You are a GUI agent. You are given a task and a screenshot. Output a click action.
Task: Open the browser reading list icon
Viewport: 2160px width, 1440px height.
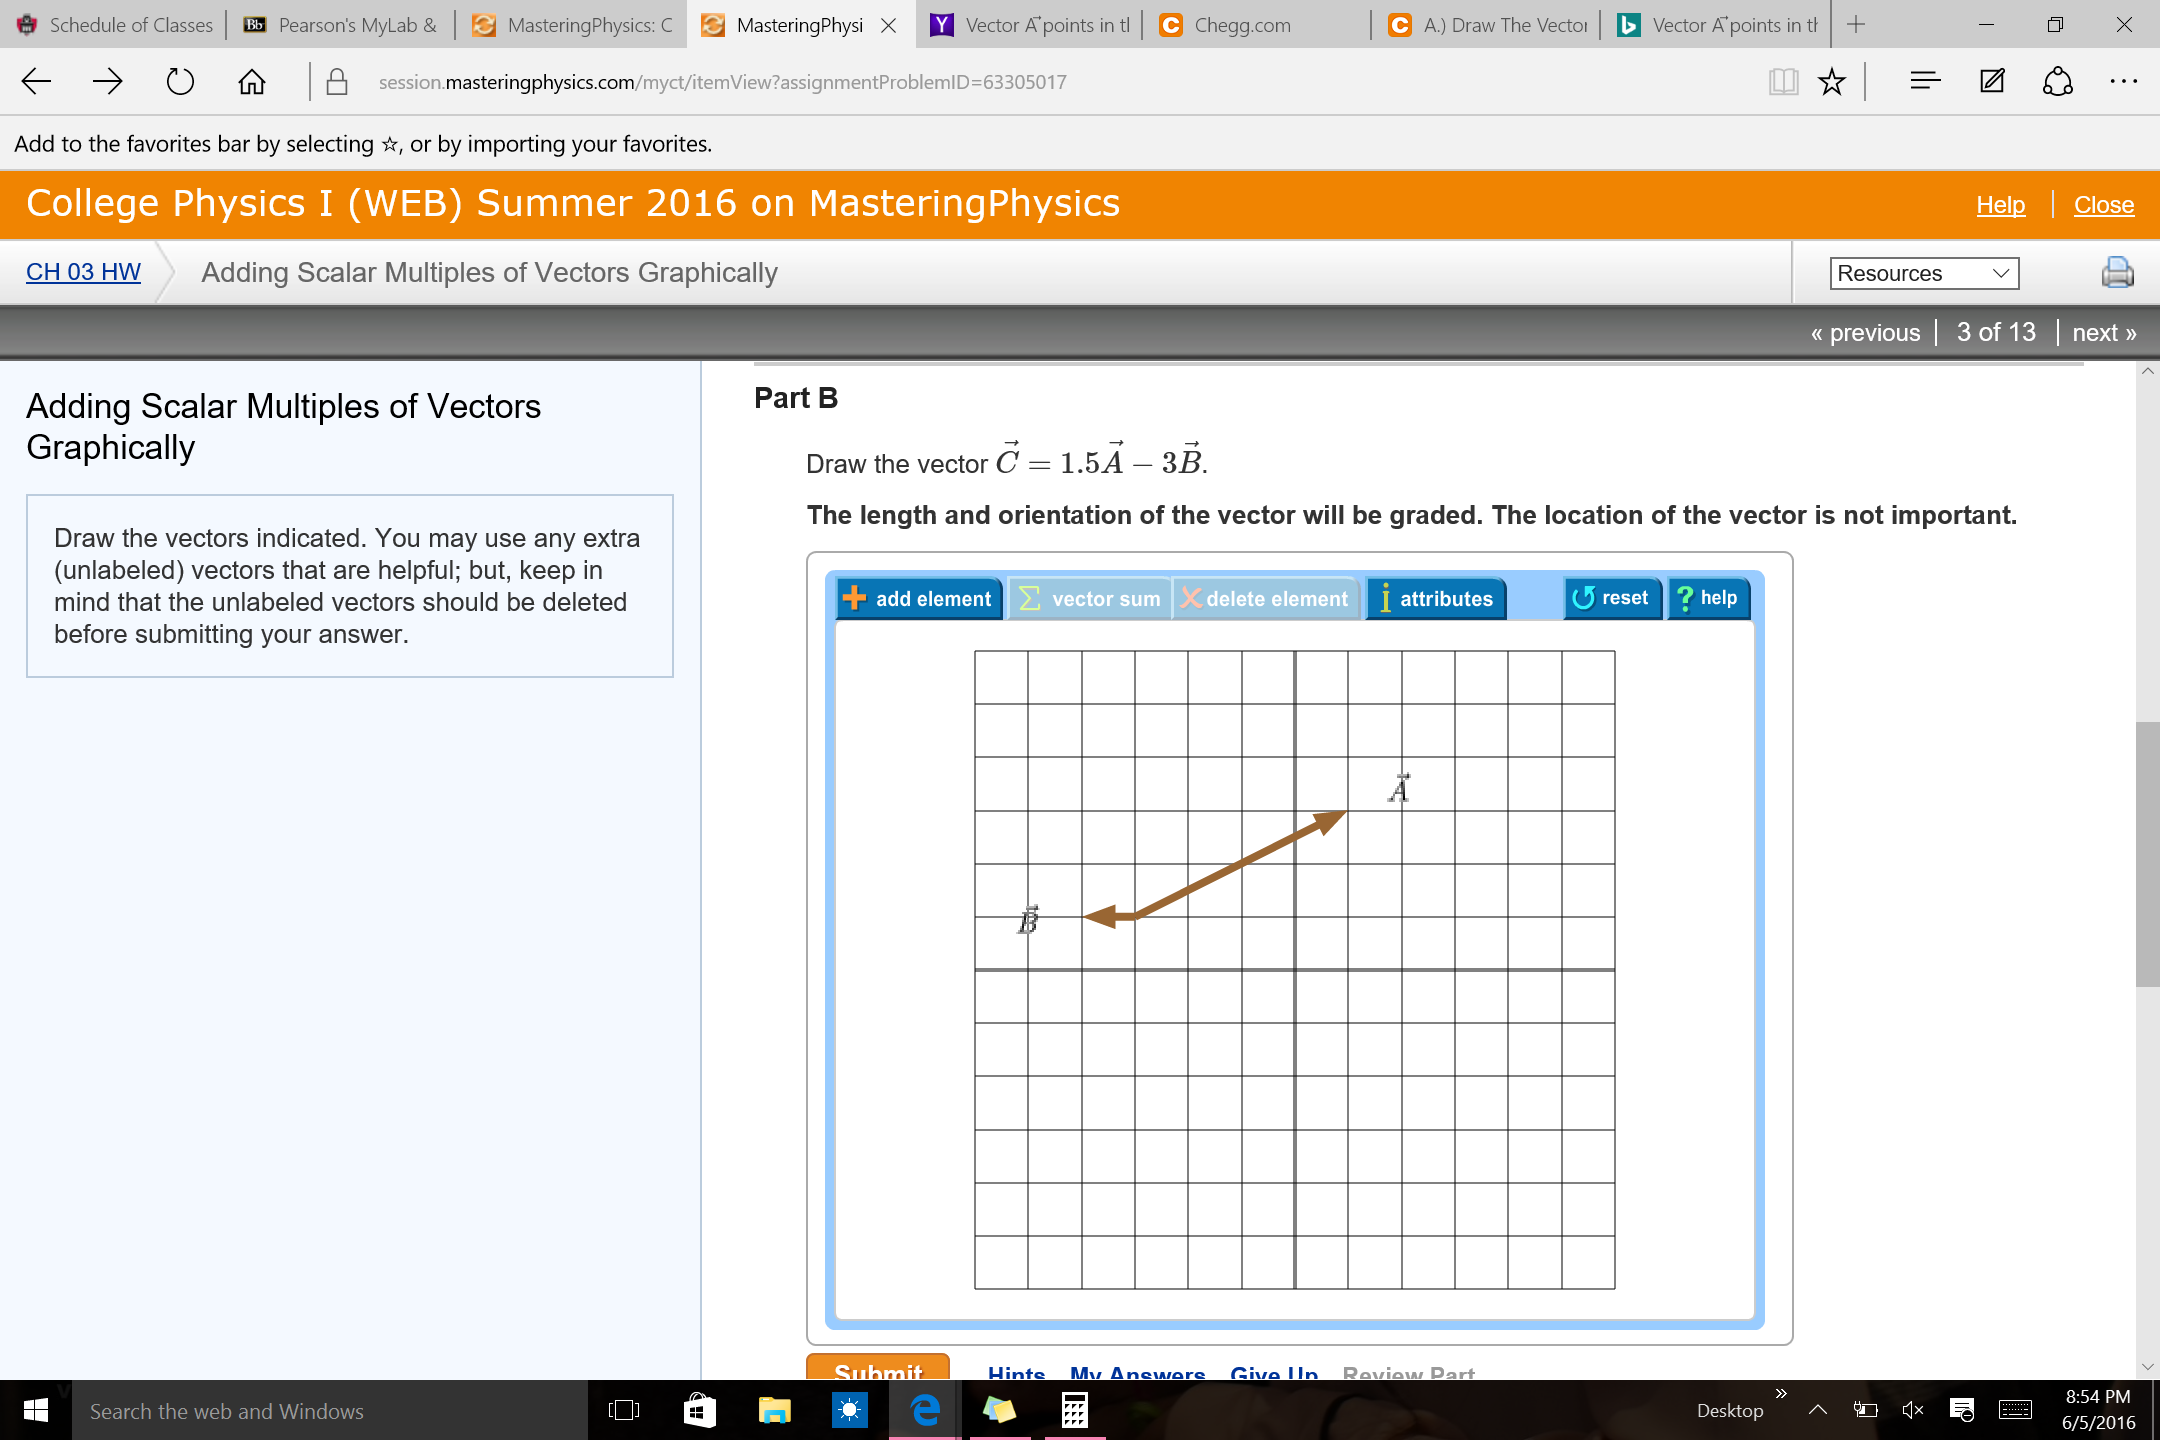pyautogui.click(x=1783, y=82)
